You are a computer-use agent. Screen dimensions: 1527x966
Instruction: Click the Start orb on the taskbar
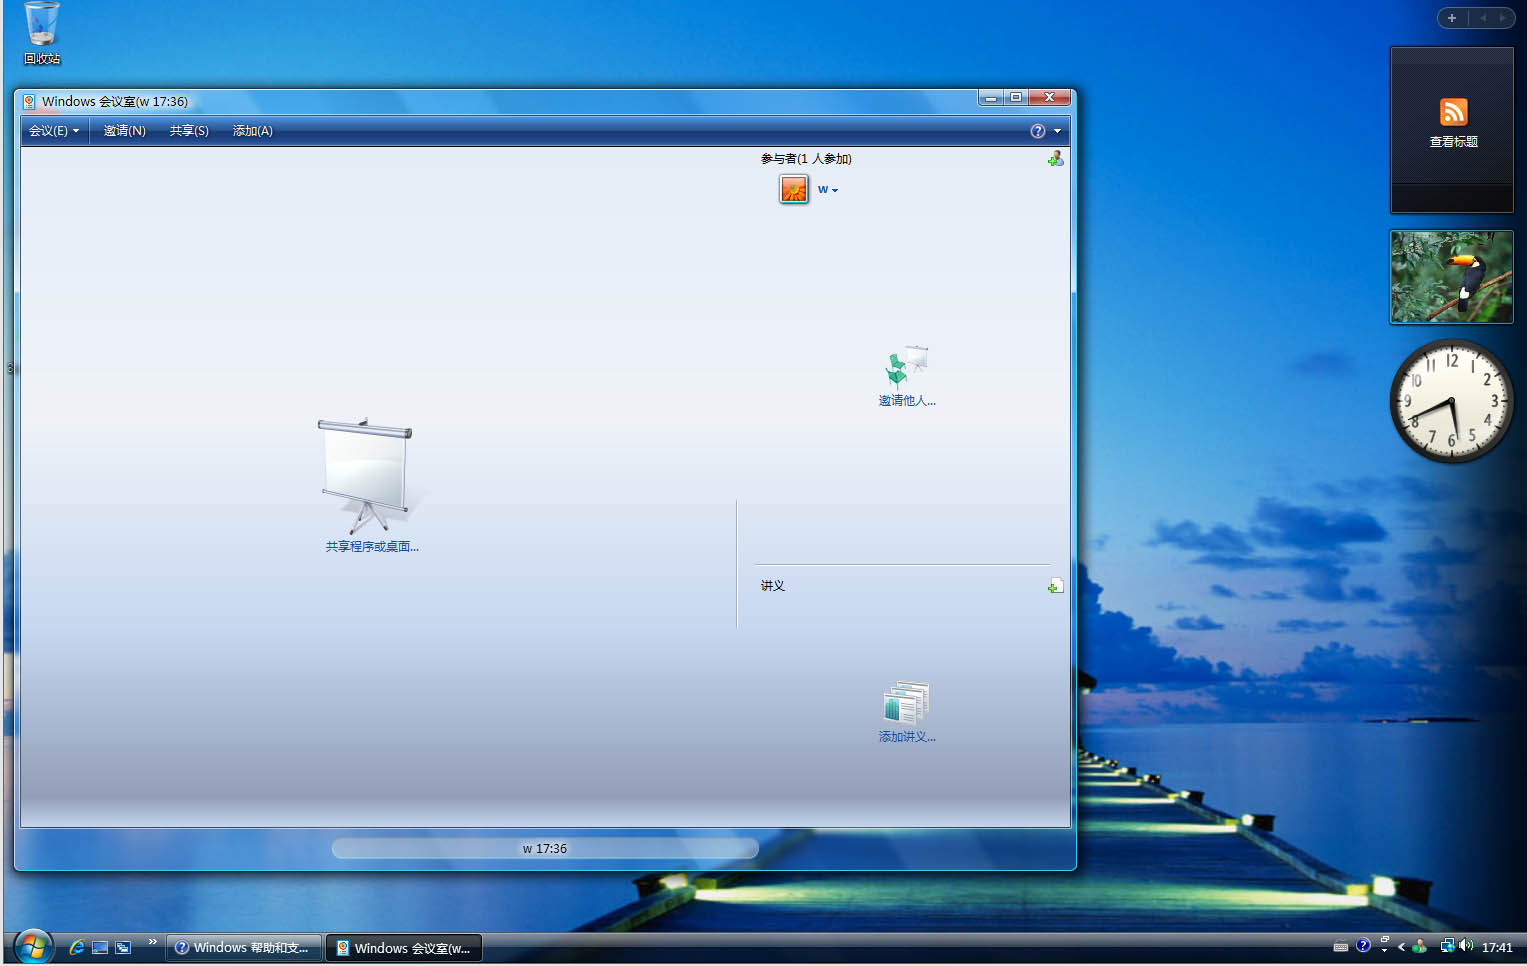pos(32,945)
